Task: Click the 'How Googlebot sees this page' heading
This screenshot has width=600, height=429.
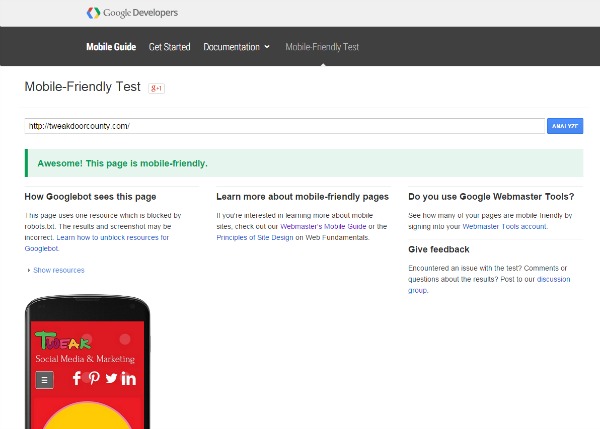Action: coord(90,197)
